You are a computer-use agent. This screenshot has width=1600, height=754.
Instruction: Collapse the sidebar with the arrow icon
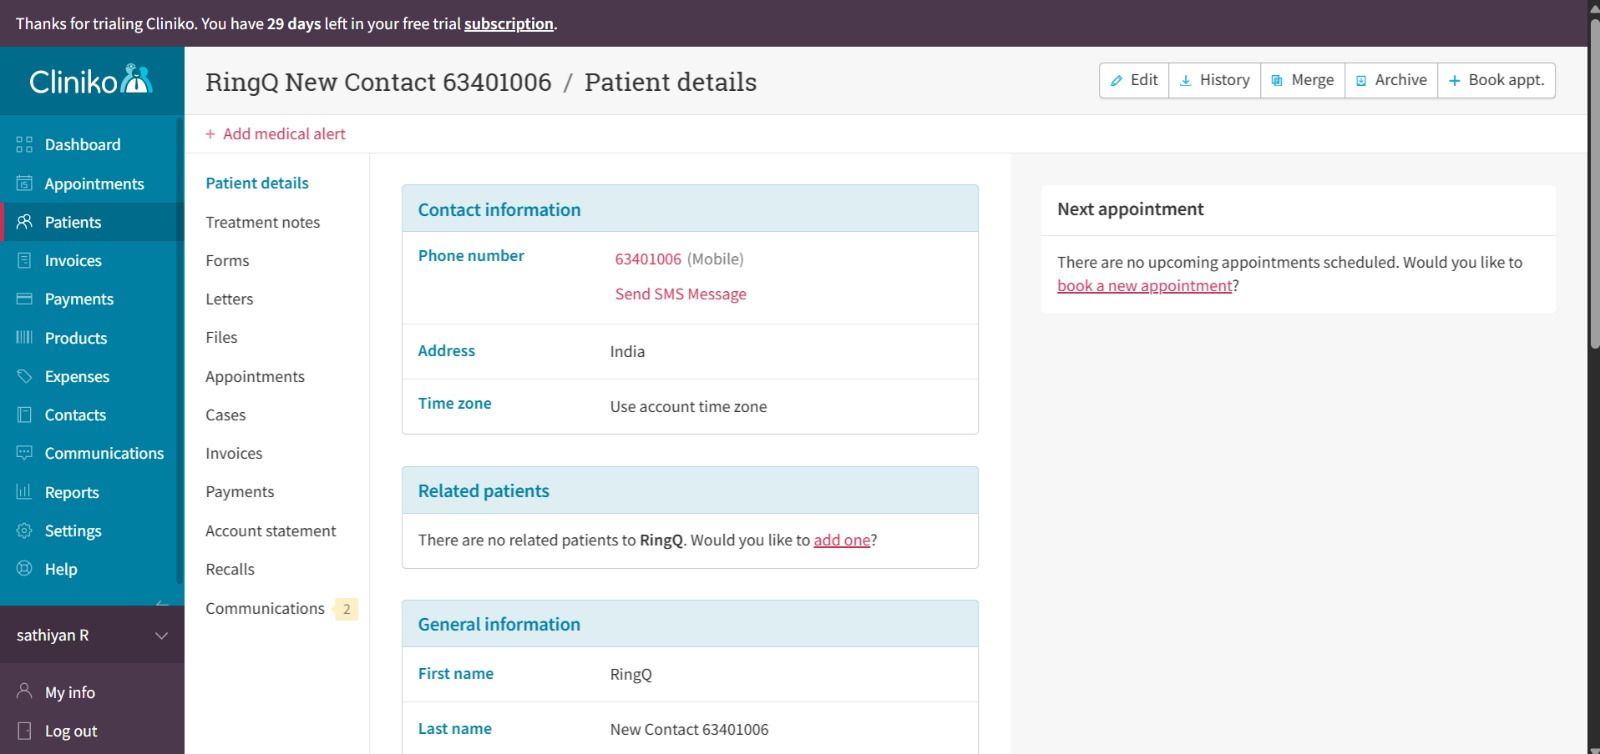tap(162, 603)
